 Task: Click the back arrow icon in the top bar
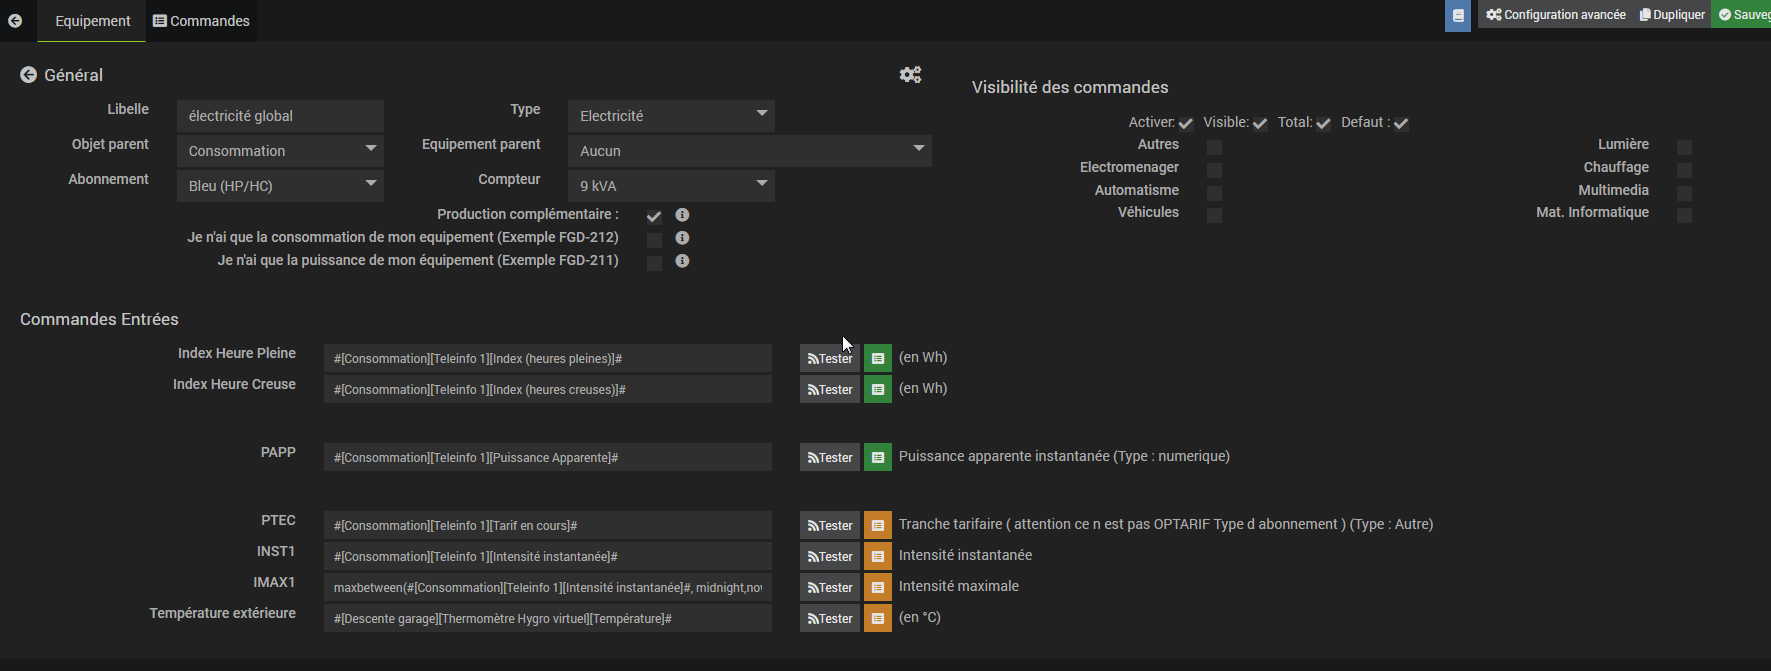click(x=15, y=20)
